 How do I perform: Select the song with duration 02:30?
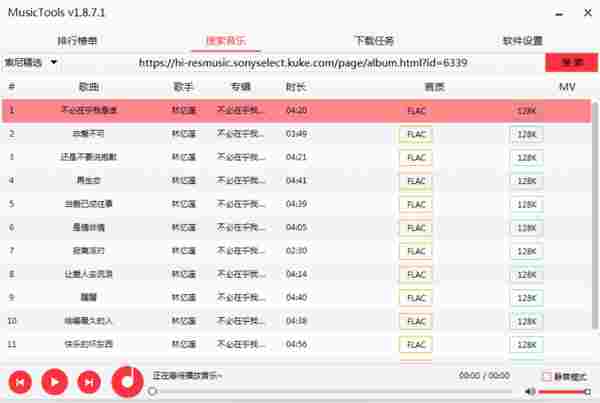click(297, 251)
